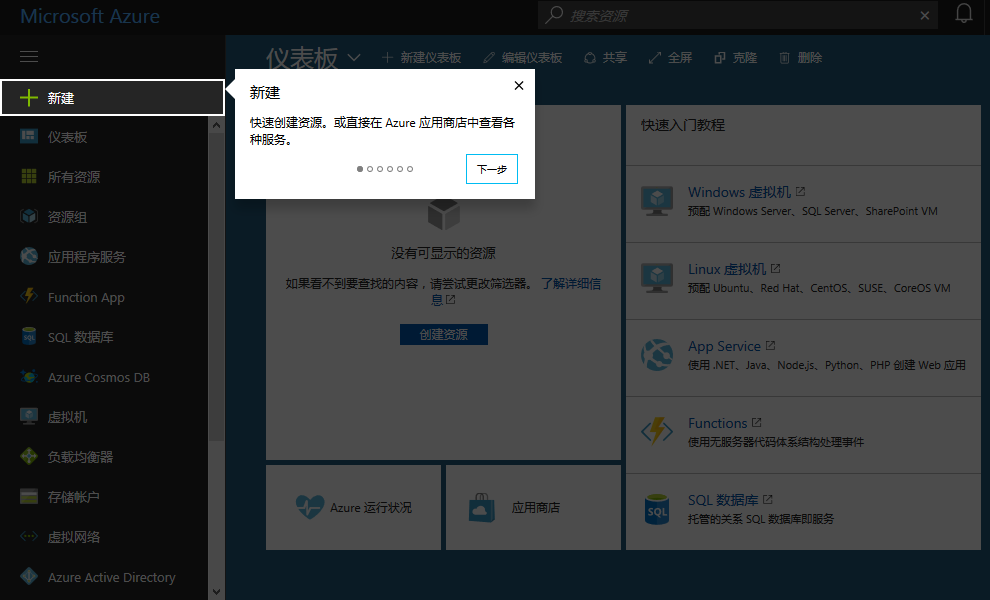Open the Windows 虚拟机 quickstart link
The width and height of the screenshot is (990, 600).
(739, 192)
